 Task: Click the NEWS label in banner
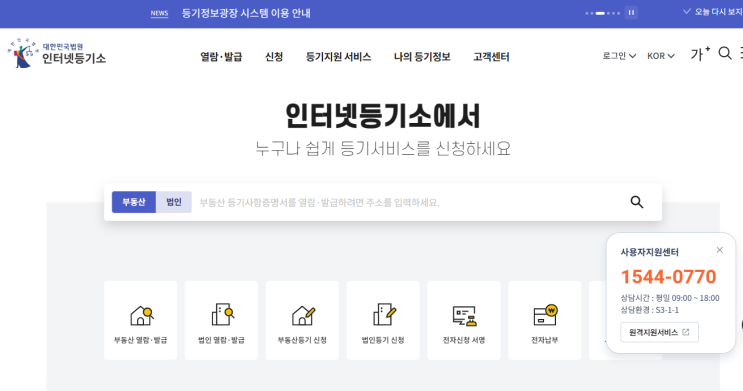(159, 13)
